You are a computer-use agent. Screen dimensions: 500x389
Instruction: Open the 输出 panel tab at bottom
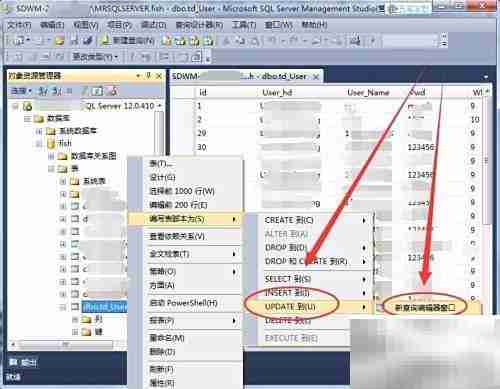pos(23,363)
